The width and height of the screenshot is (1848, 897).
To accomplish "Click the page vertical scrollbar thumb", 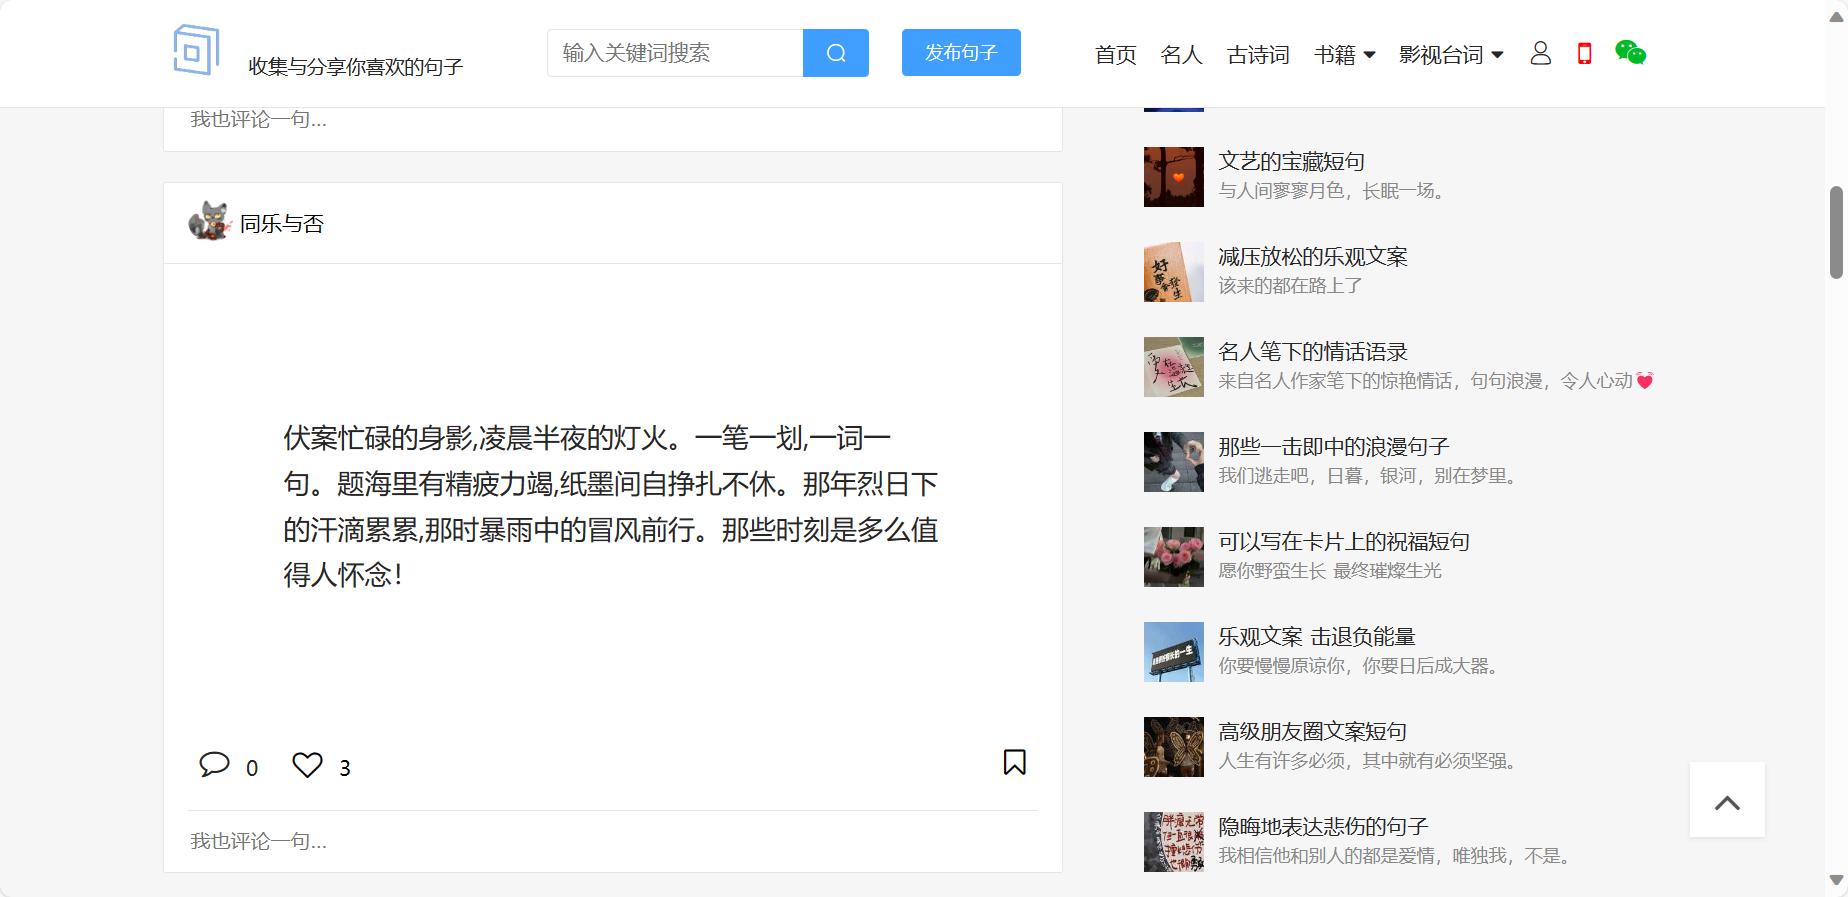I will point(1836,232).
